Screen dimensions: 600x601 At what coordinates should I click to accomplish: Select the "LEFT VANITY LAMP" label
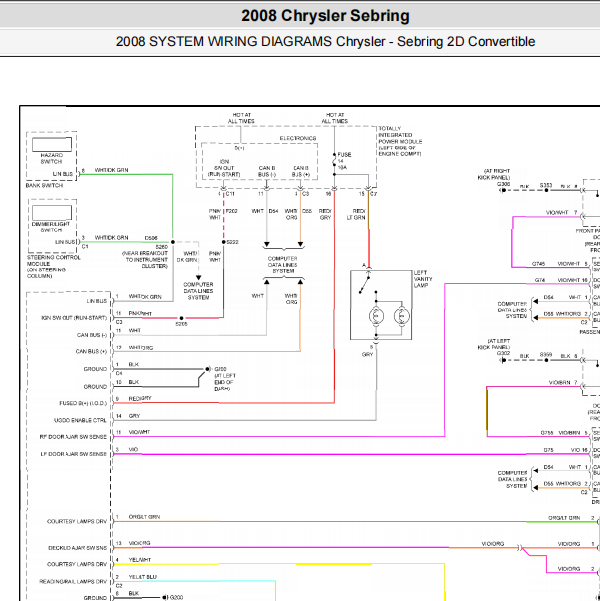(x=423, y=279)
